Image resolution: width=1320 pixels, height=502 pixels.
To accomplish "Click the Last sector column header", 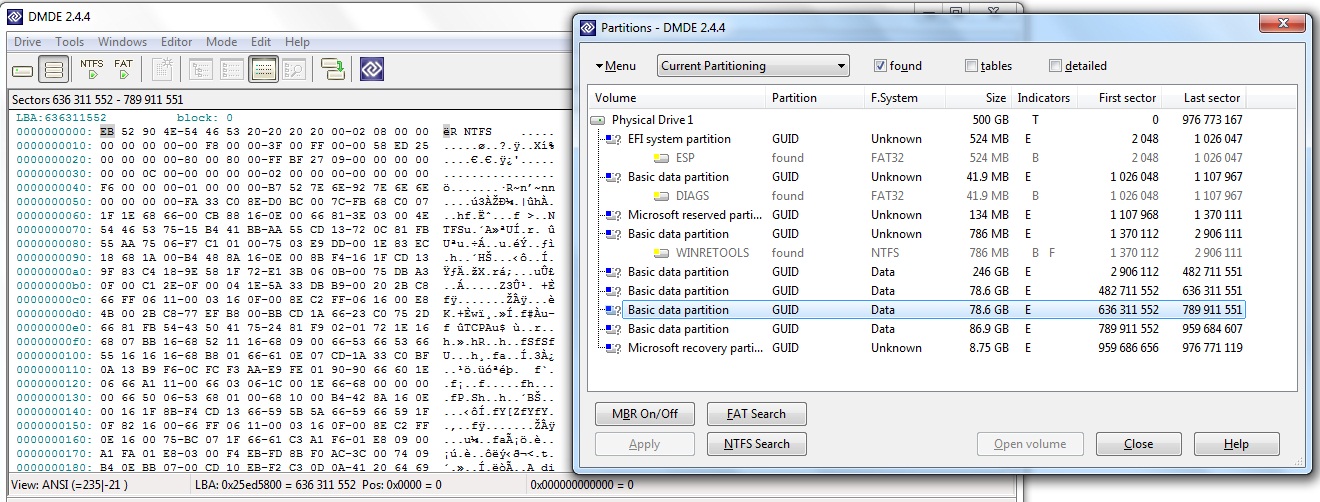I will coord(1204,98).
